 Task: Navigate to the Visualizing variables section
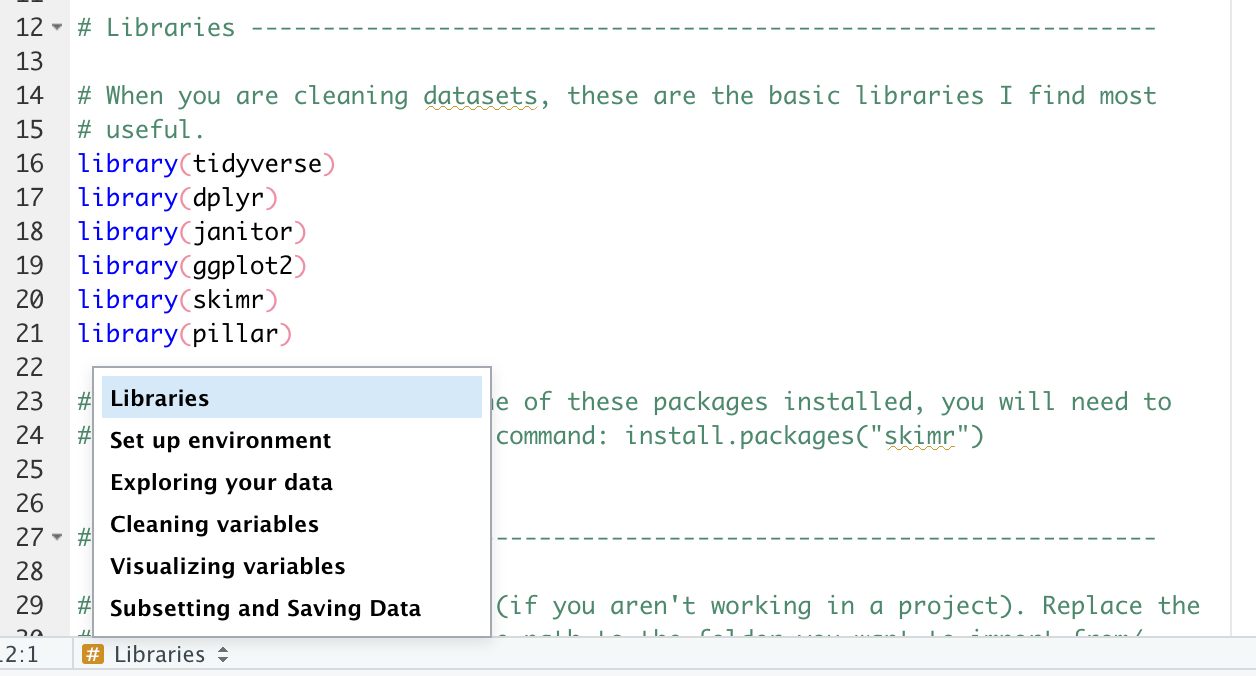(x=227, y=567)
